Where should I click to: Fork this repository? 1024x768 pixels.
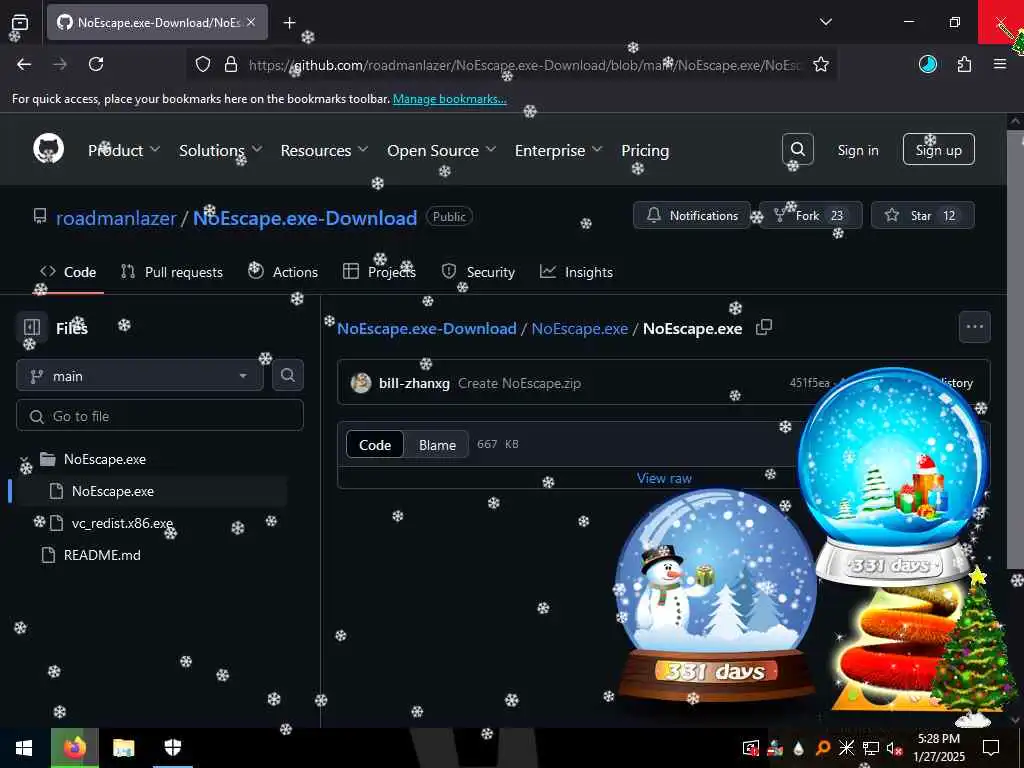[x=810, y=215]
